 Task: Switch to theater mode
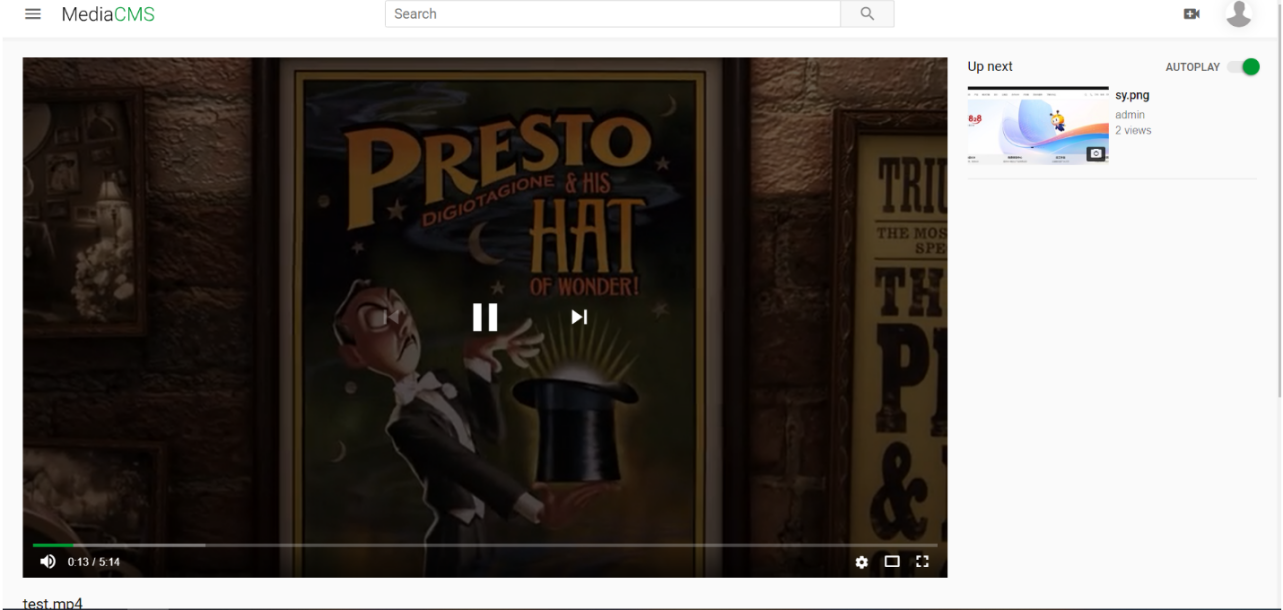click(x=892, y=562)
